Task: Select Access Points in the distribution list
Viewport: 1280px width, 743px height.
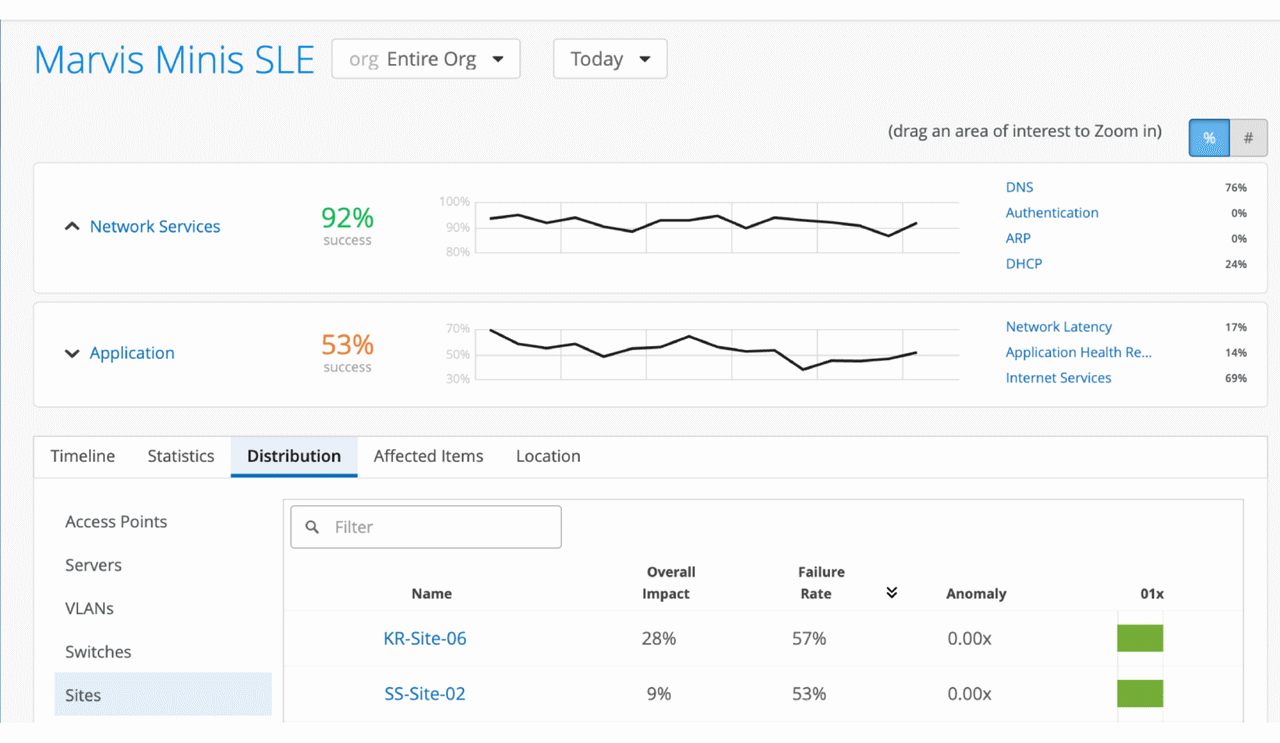Action: 116,522
